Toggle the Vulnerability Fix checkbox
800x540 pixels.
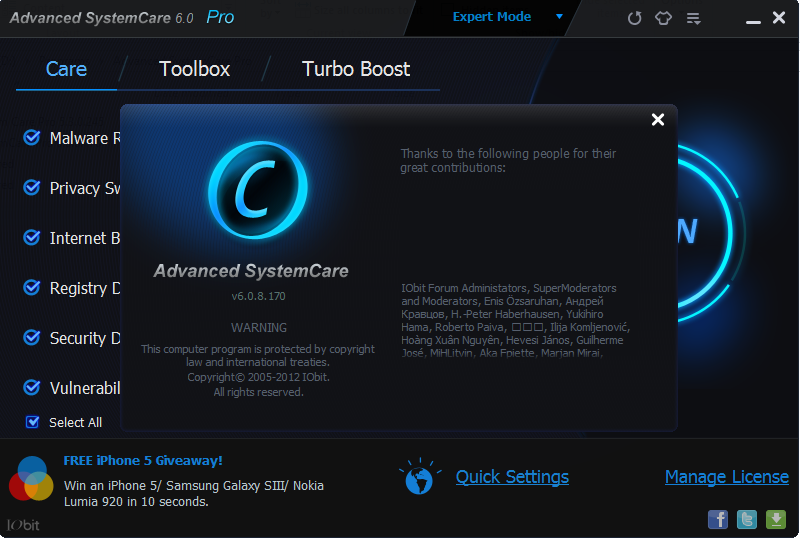click(32, 387)
